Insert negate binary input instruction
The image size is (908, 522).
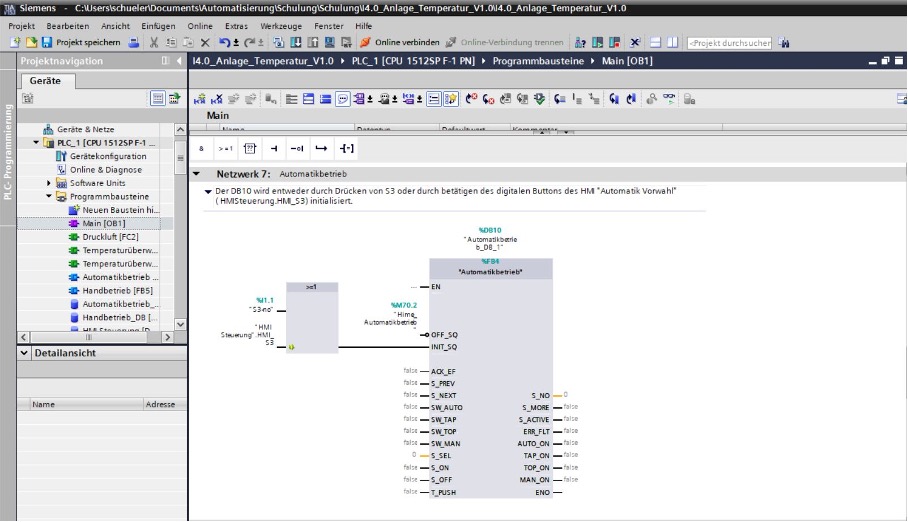pyautogui.click(x=297, y=149)
